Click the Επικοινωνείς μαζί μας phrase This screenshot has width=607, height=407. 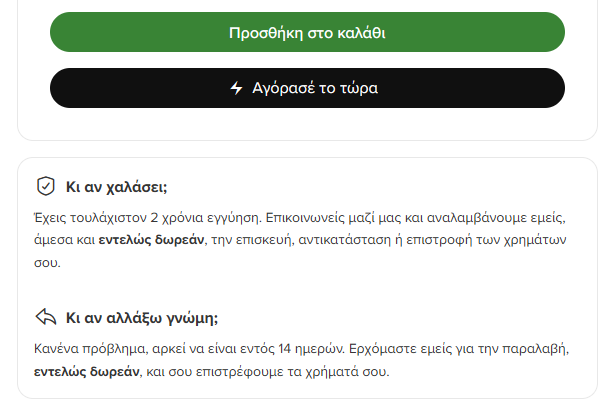tap(333, 218)
